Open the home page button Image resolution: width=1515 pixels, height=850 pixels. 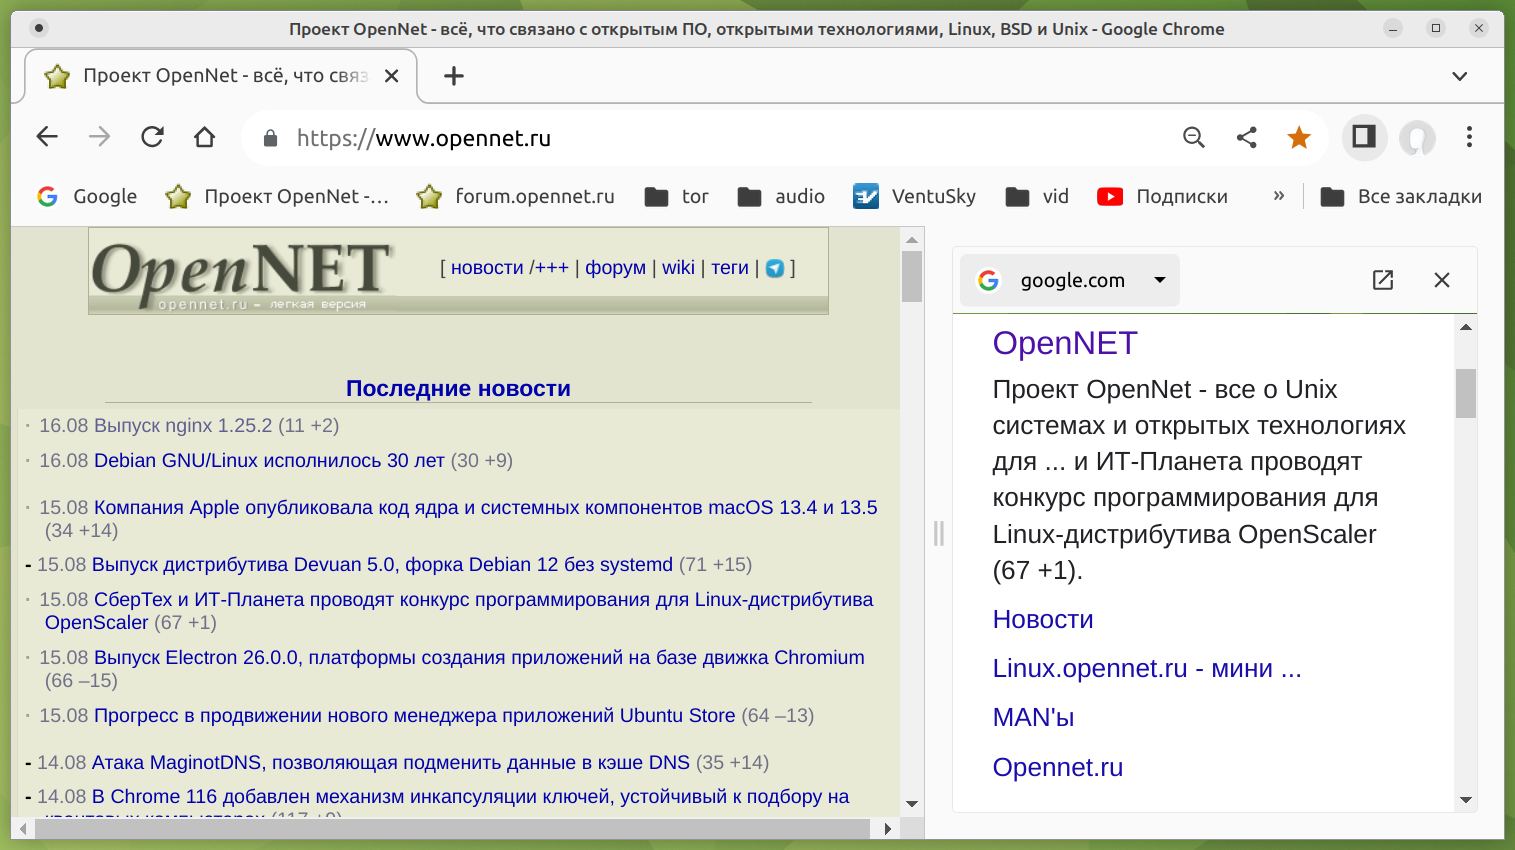point(204,137)
